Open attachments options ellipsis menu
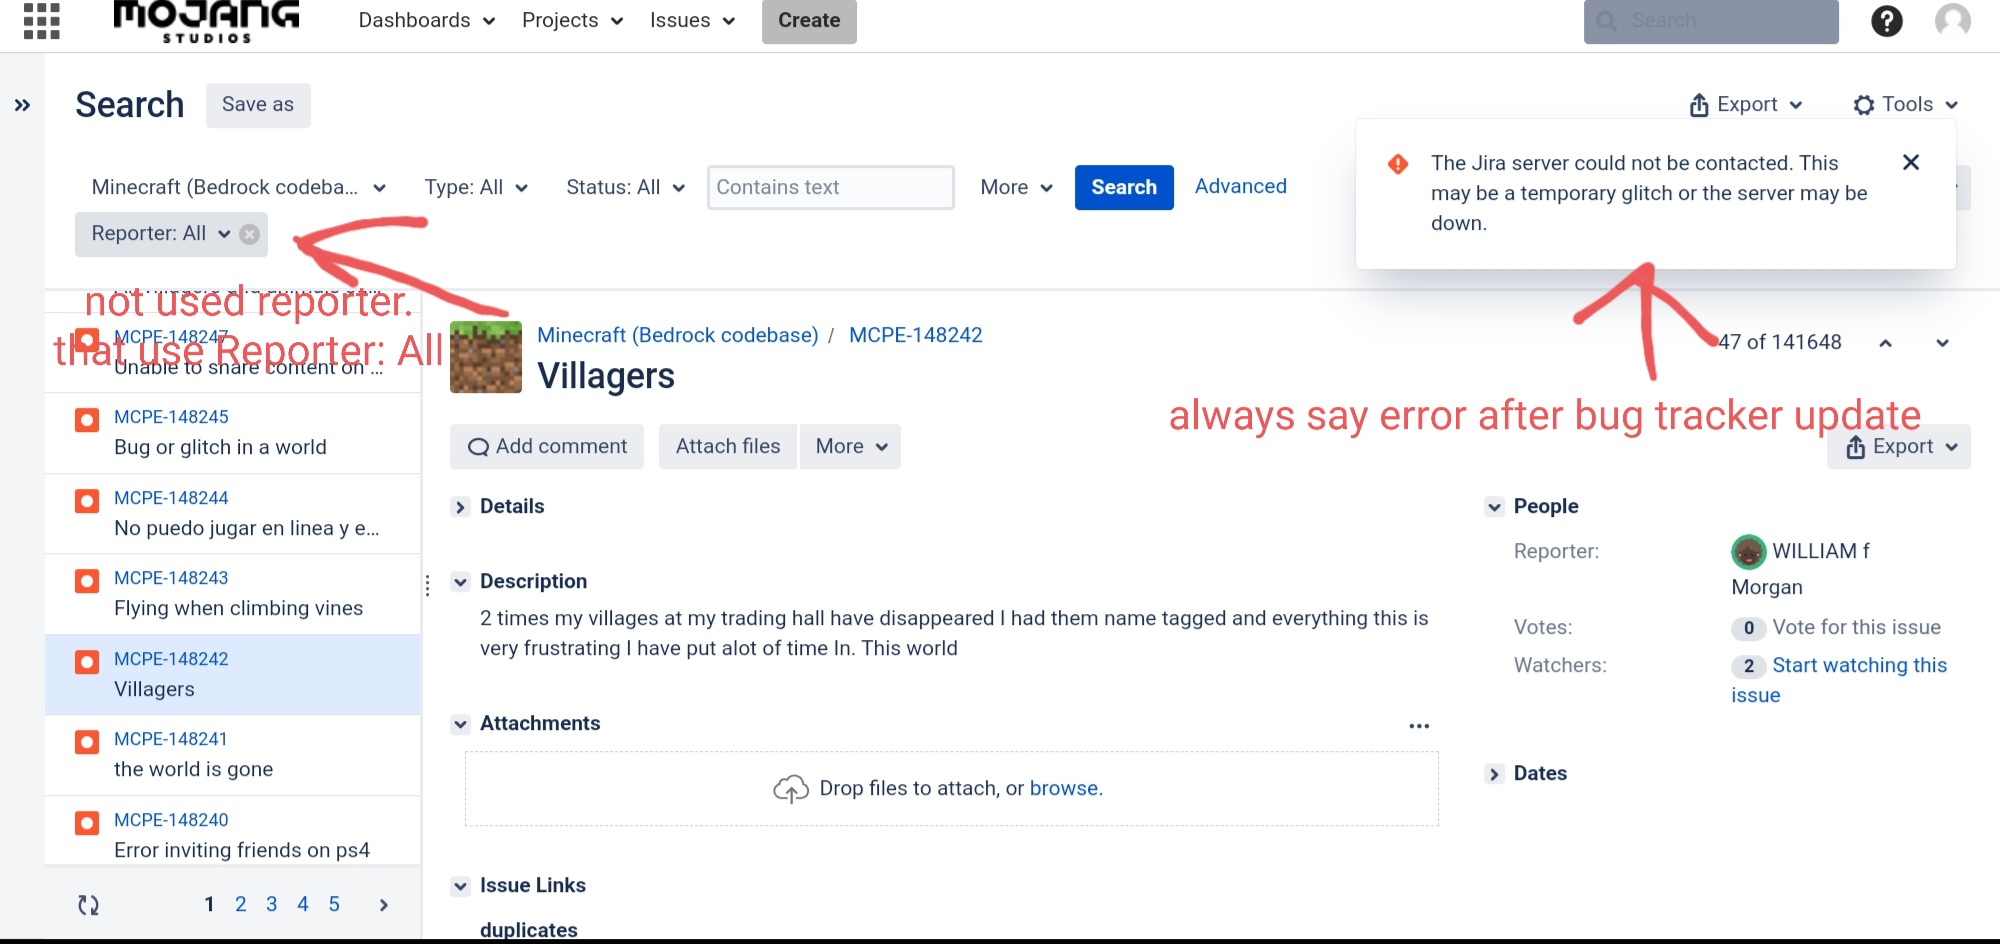This screenshot has width=2000, height=944. 1419,725
